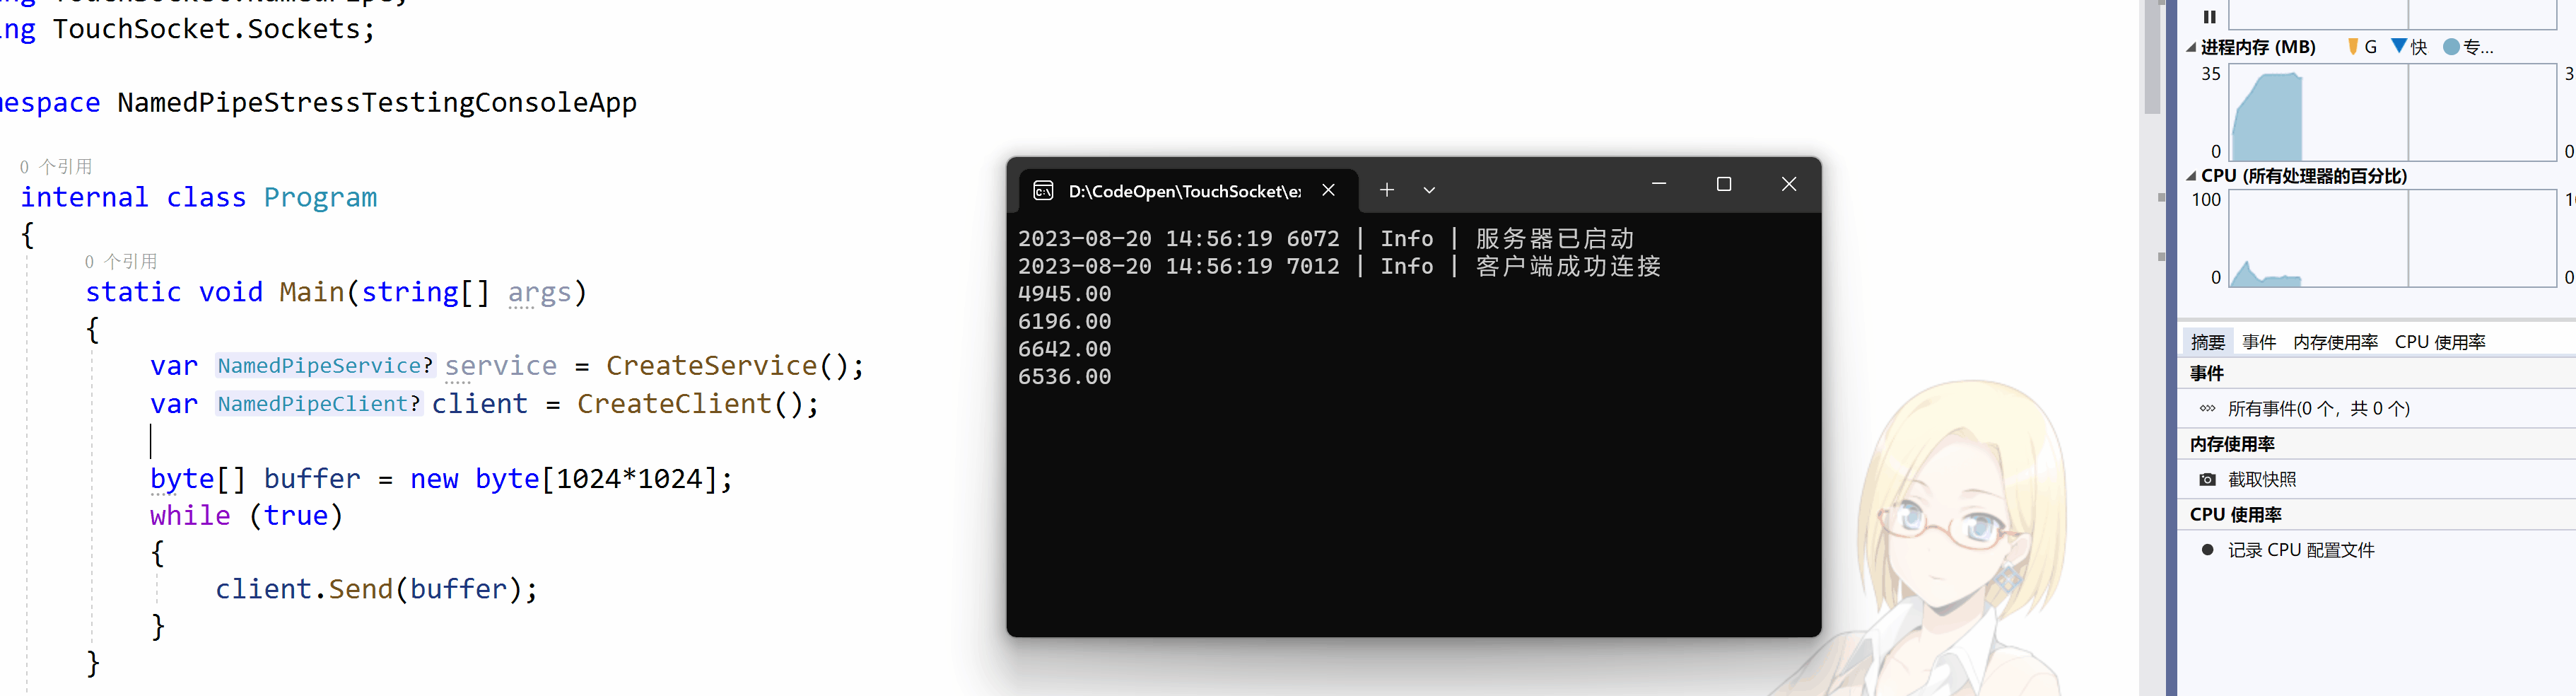Click the editor vertical scrollbar thumb

(2151, 57)
